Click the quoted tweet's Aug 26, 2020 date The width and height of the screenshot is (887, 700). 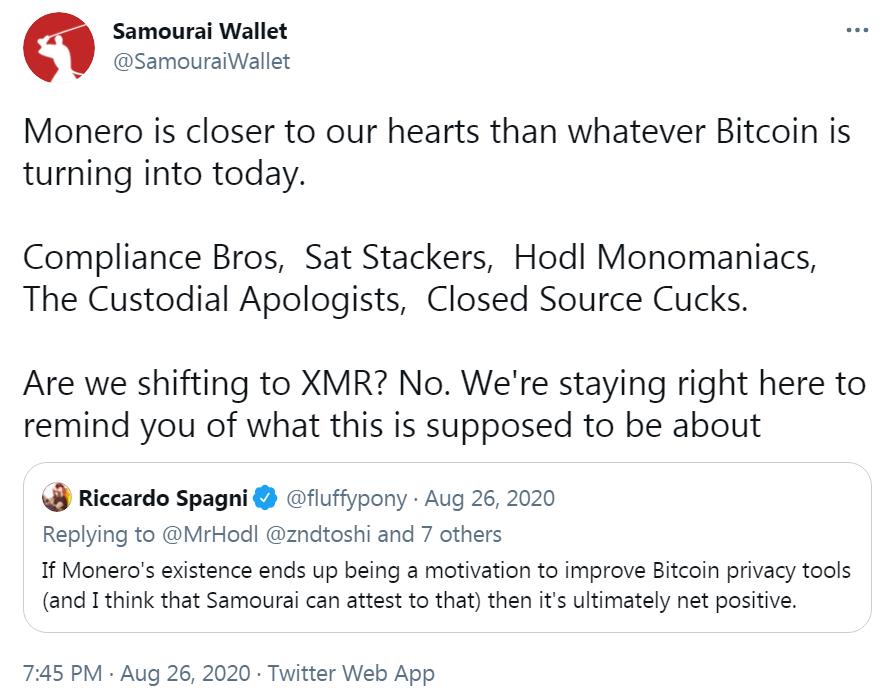tap(490, 497)
